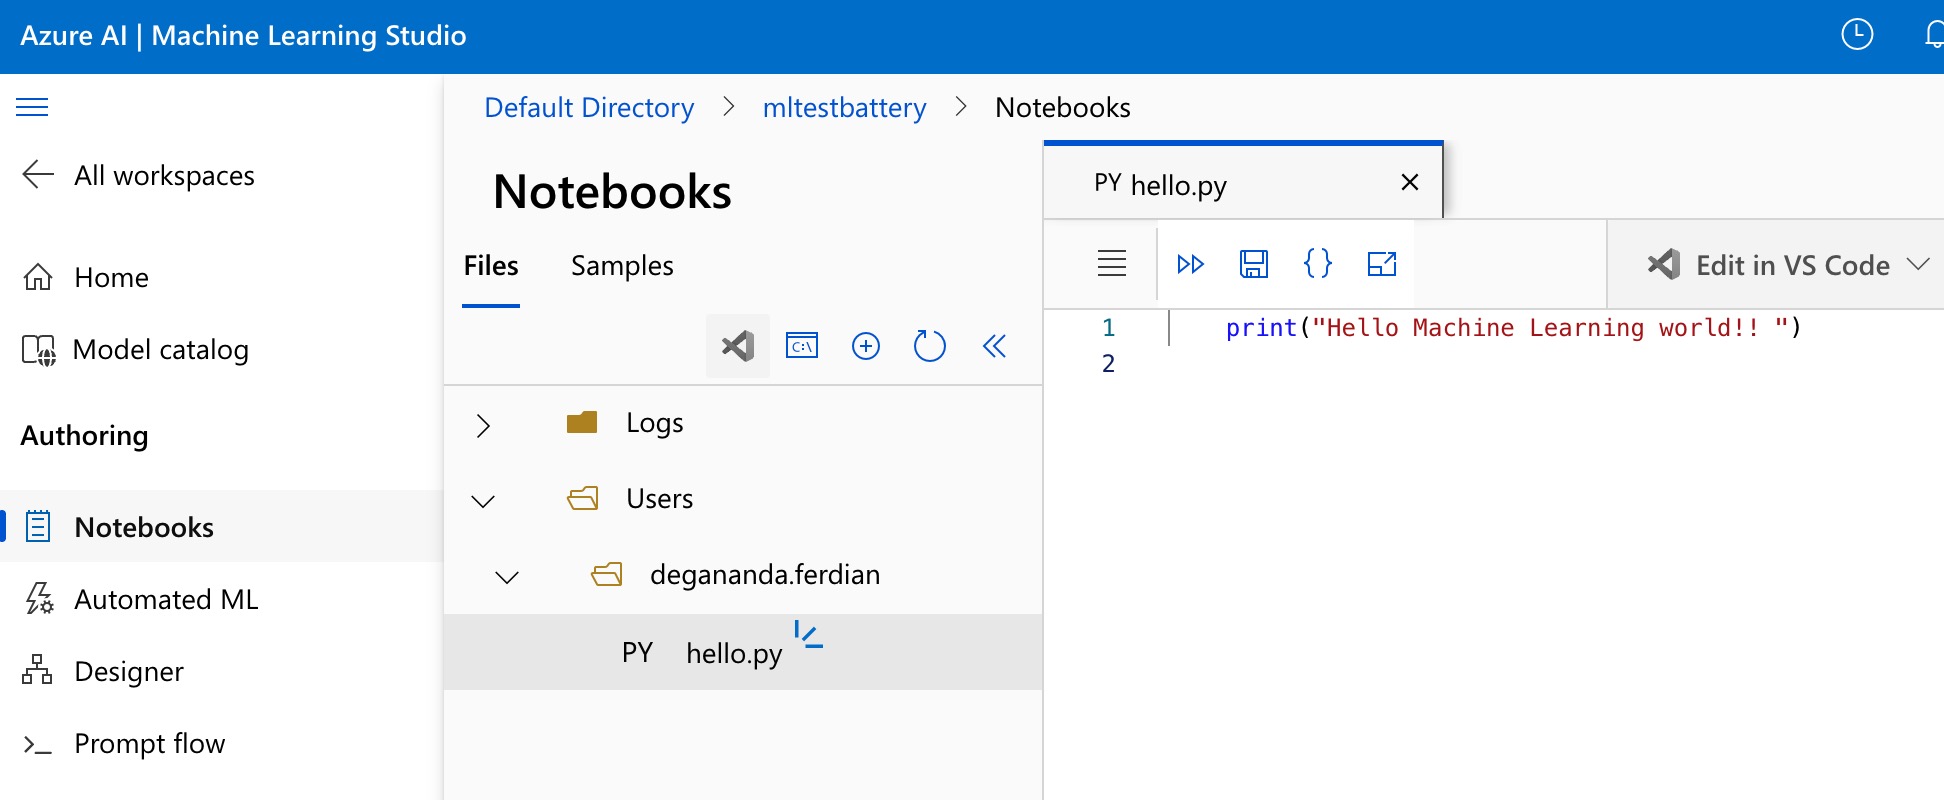1944x800 pixels.
Task: Click the Notebooks breadcrumb text
Action: click(1062, 107)
